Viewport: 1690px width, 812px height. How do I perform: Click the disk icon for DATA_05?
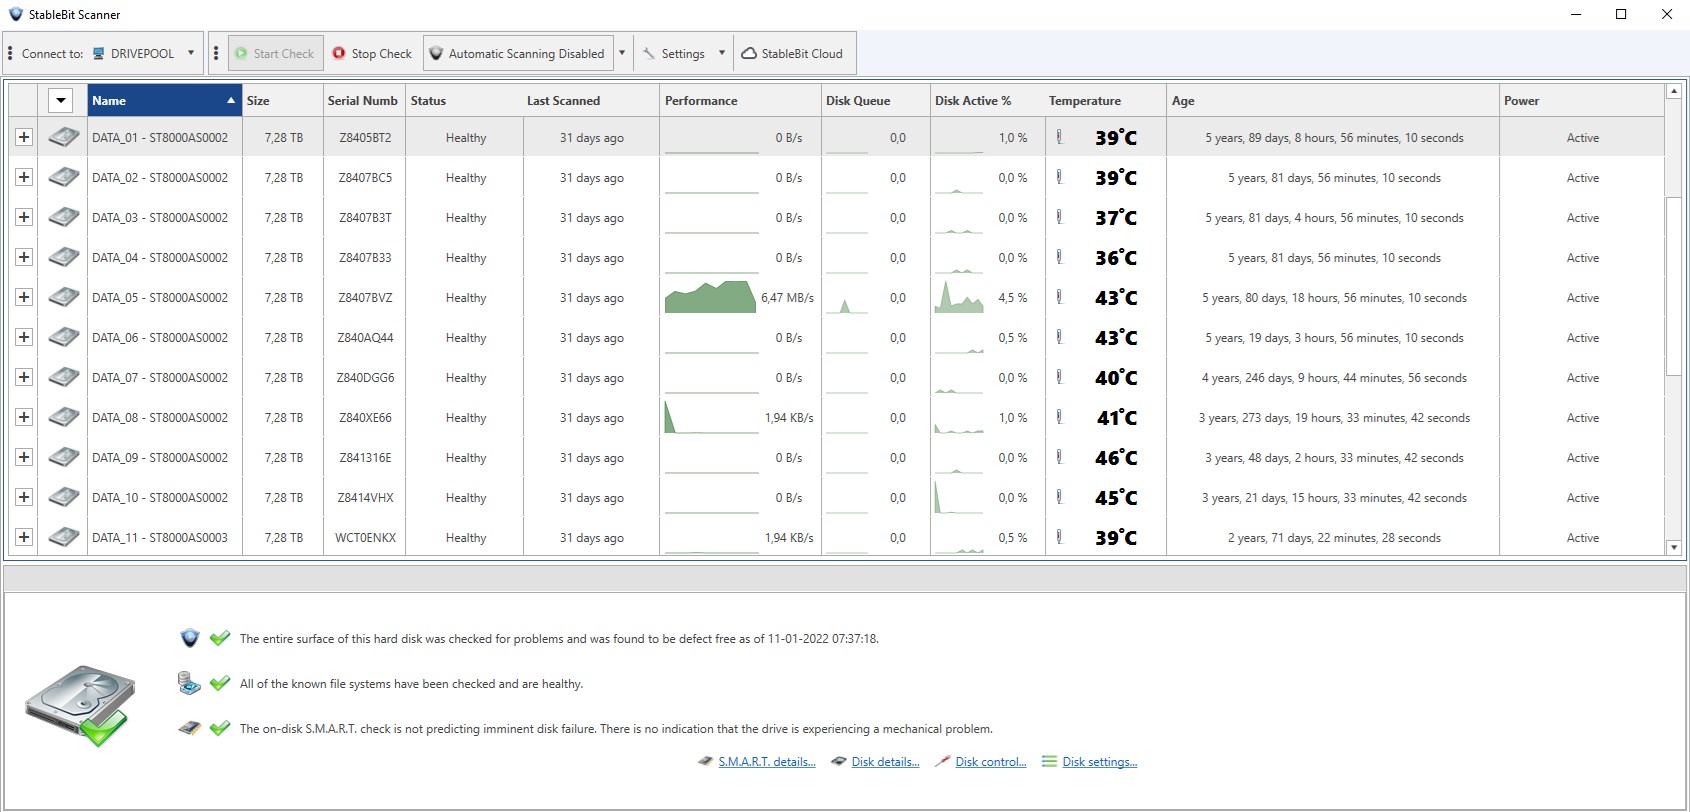click(x=64, y=297)
